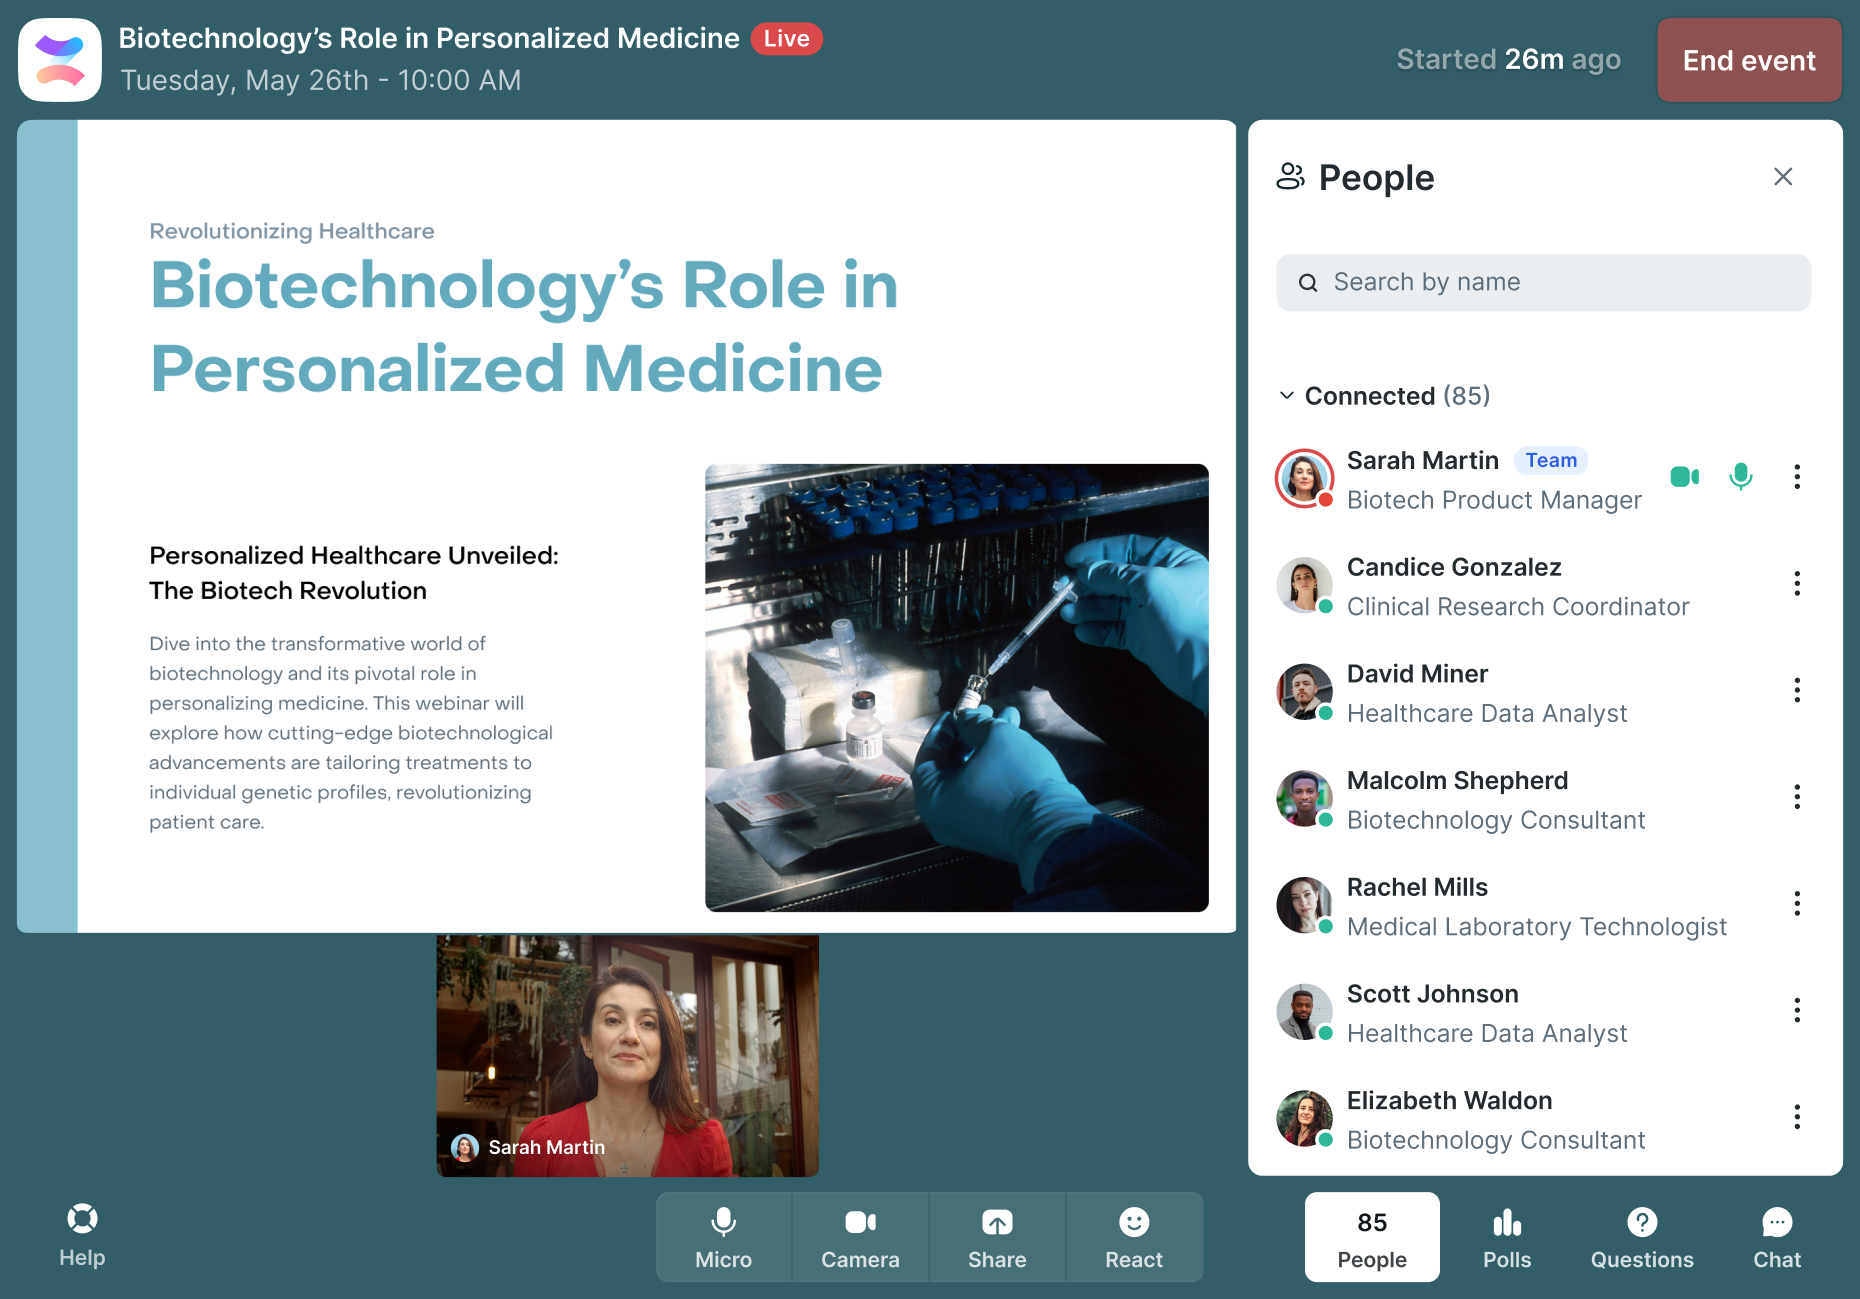Screen dimensions: 1860x1299
Task: Collapse the Connected (85) section
Action: [x=1287, y=396]
